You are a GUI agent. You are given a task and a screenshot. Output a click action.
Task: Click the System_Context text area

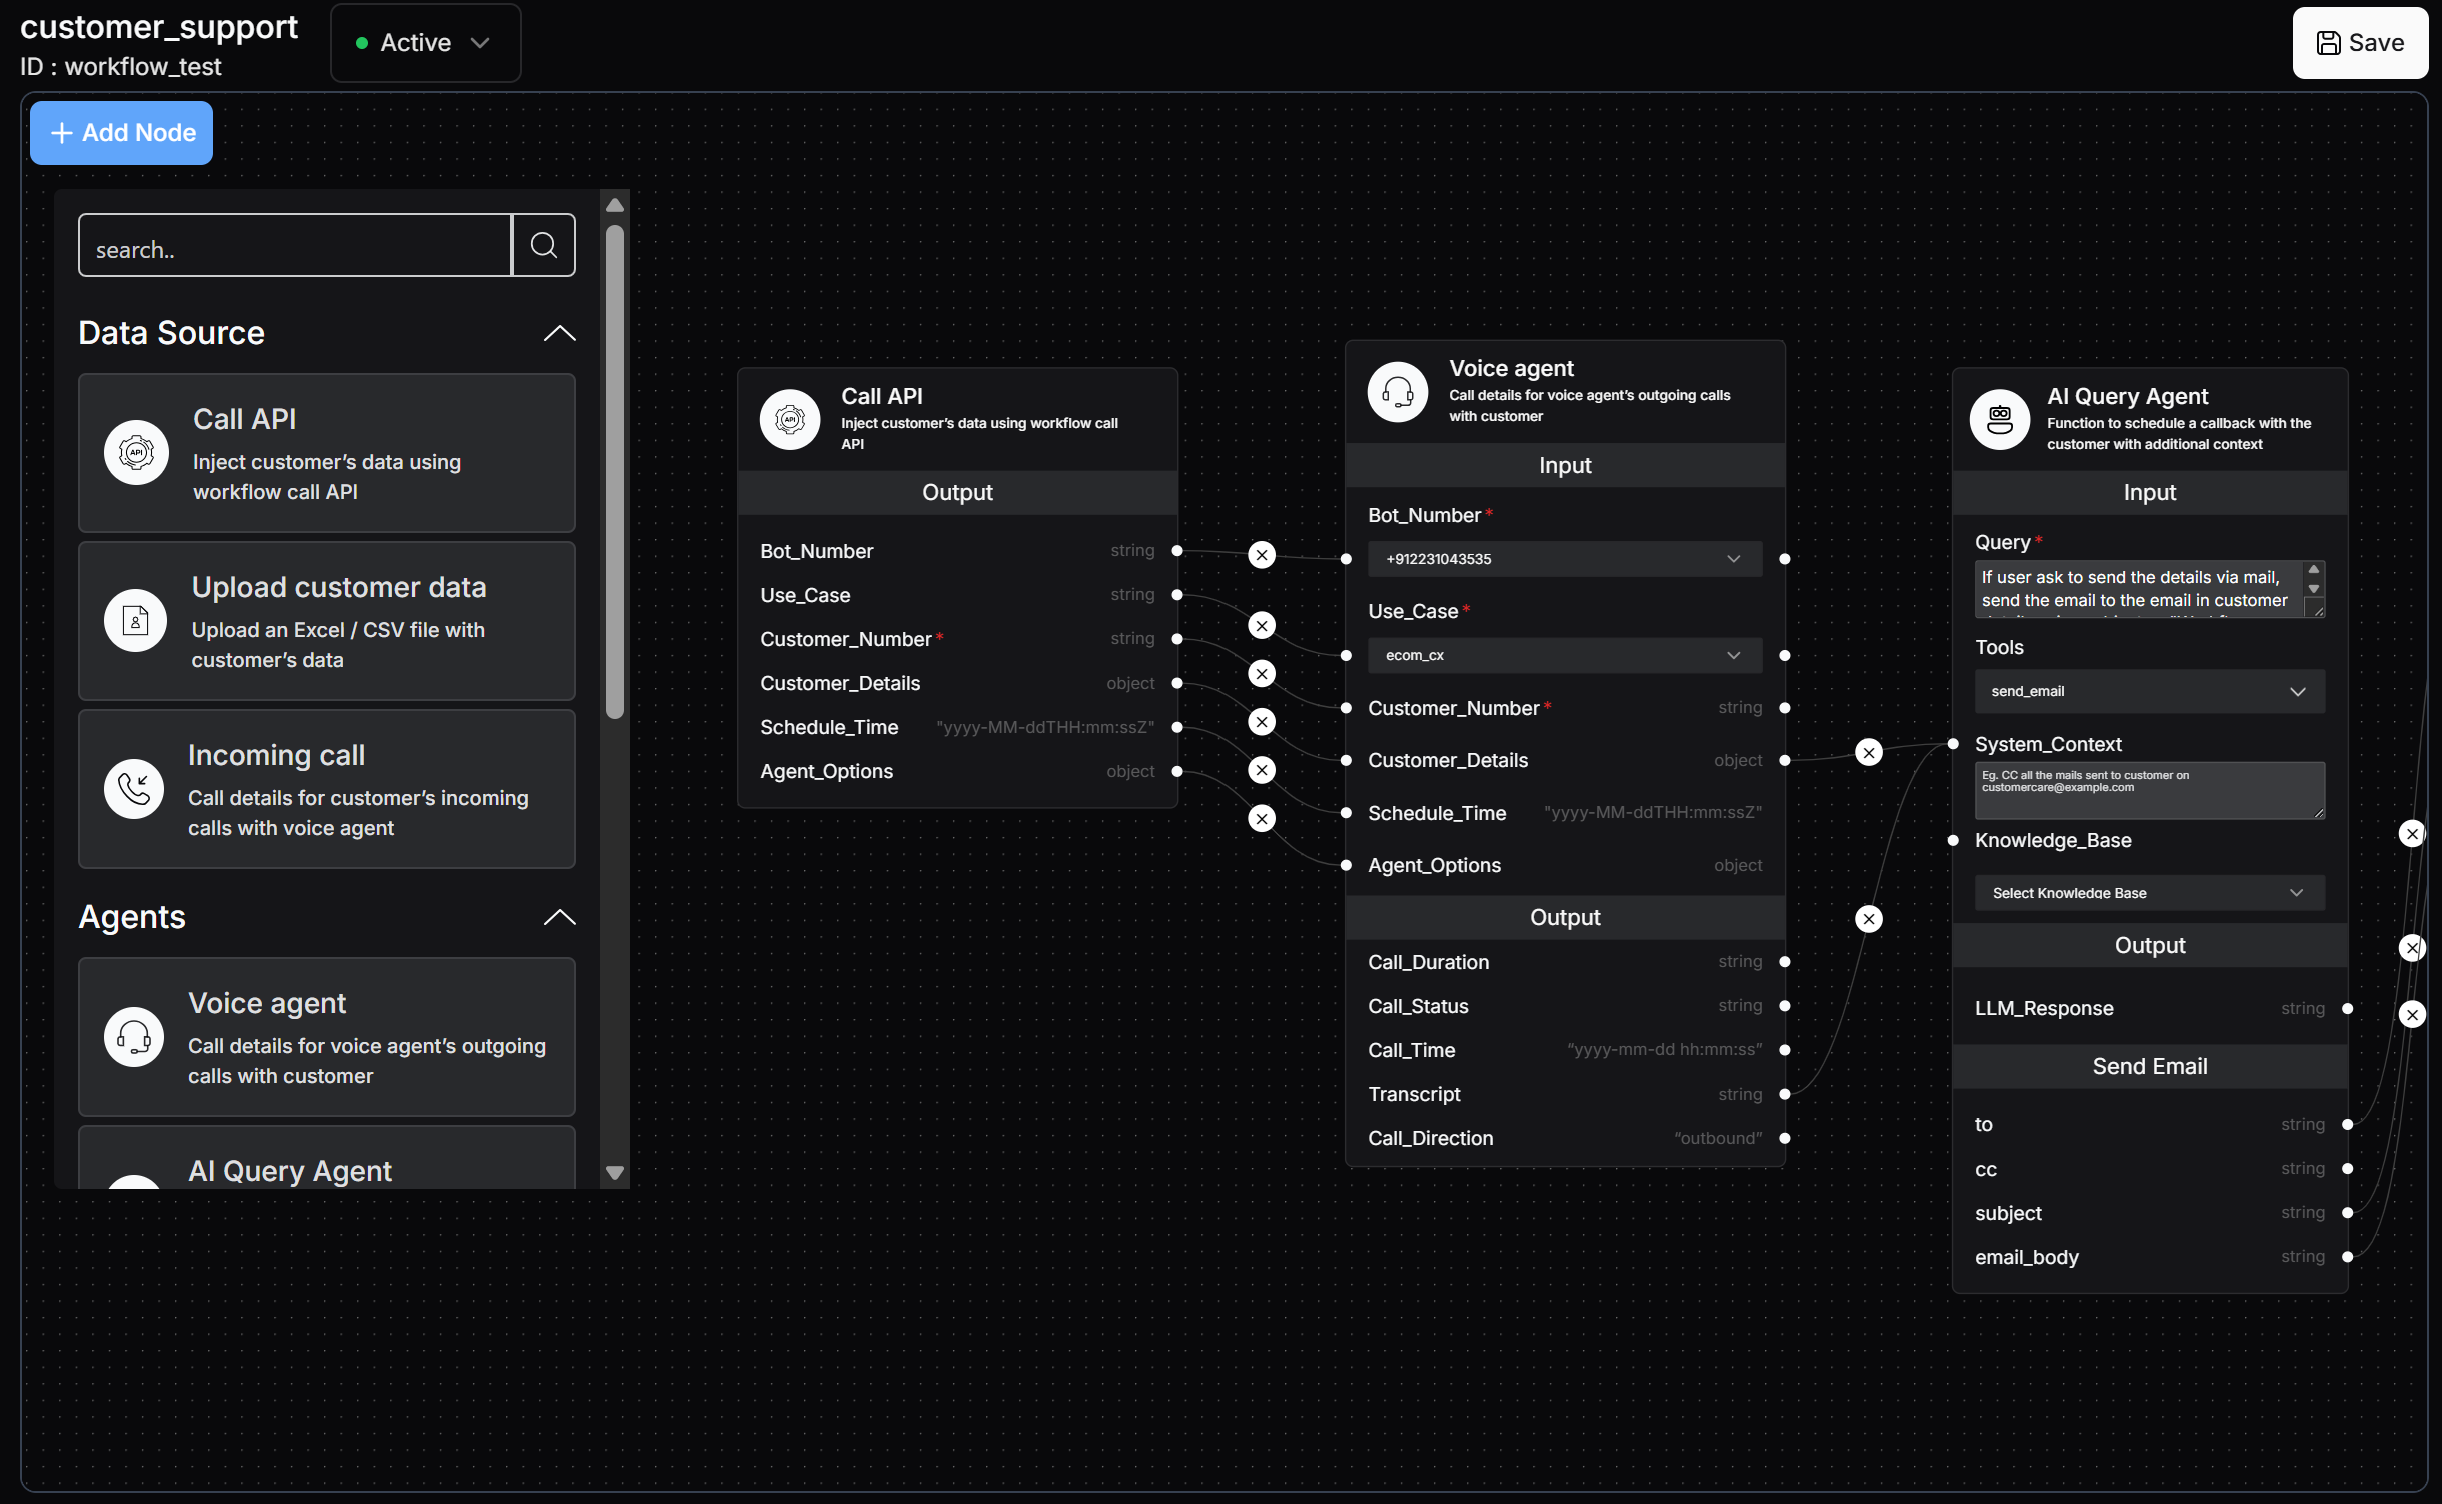click(x=2148, y=790)
